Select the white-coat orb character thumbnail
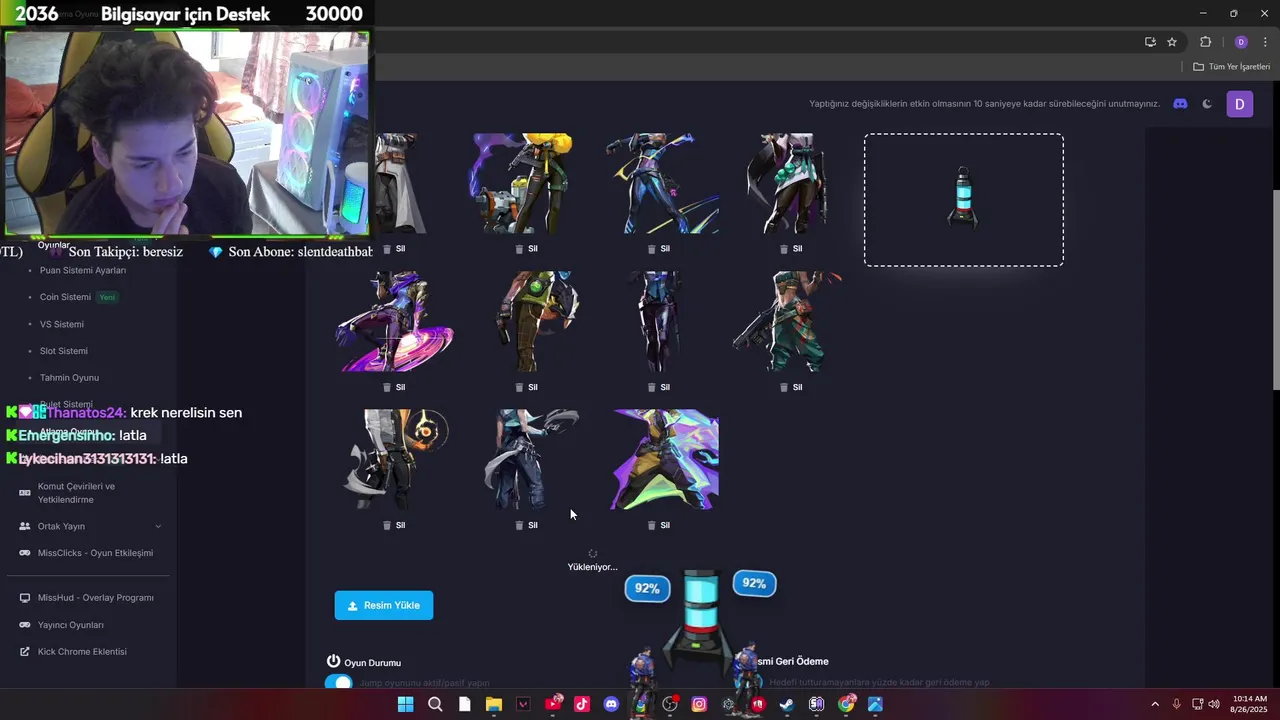Screen dimensions: 1280x720 [395, 459]
